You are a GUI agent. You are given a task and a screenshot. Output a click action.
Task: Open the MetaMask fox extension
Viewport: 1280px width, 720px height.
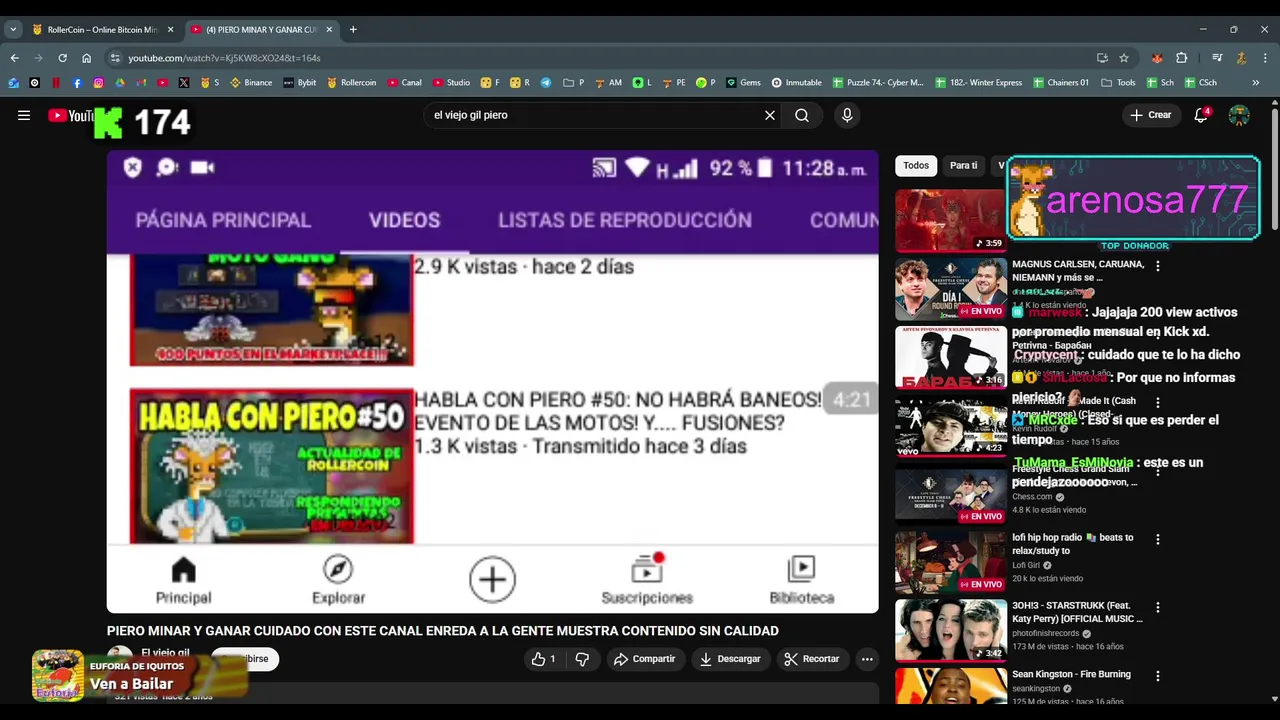1158,58
